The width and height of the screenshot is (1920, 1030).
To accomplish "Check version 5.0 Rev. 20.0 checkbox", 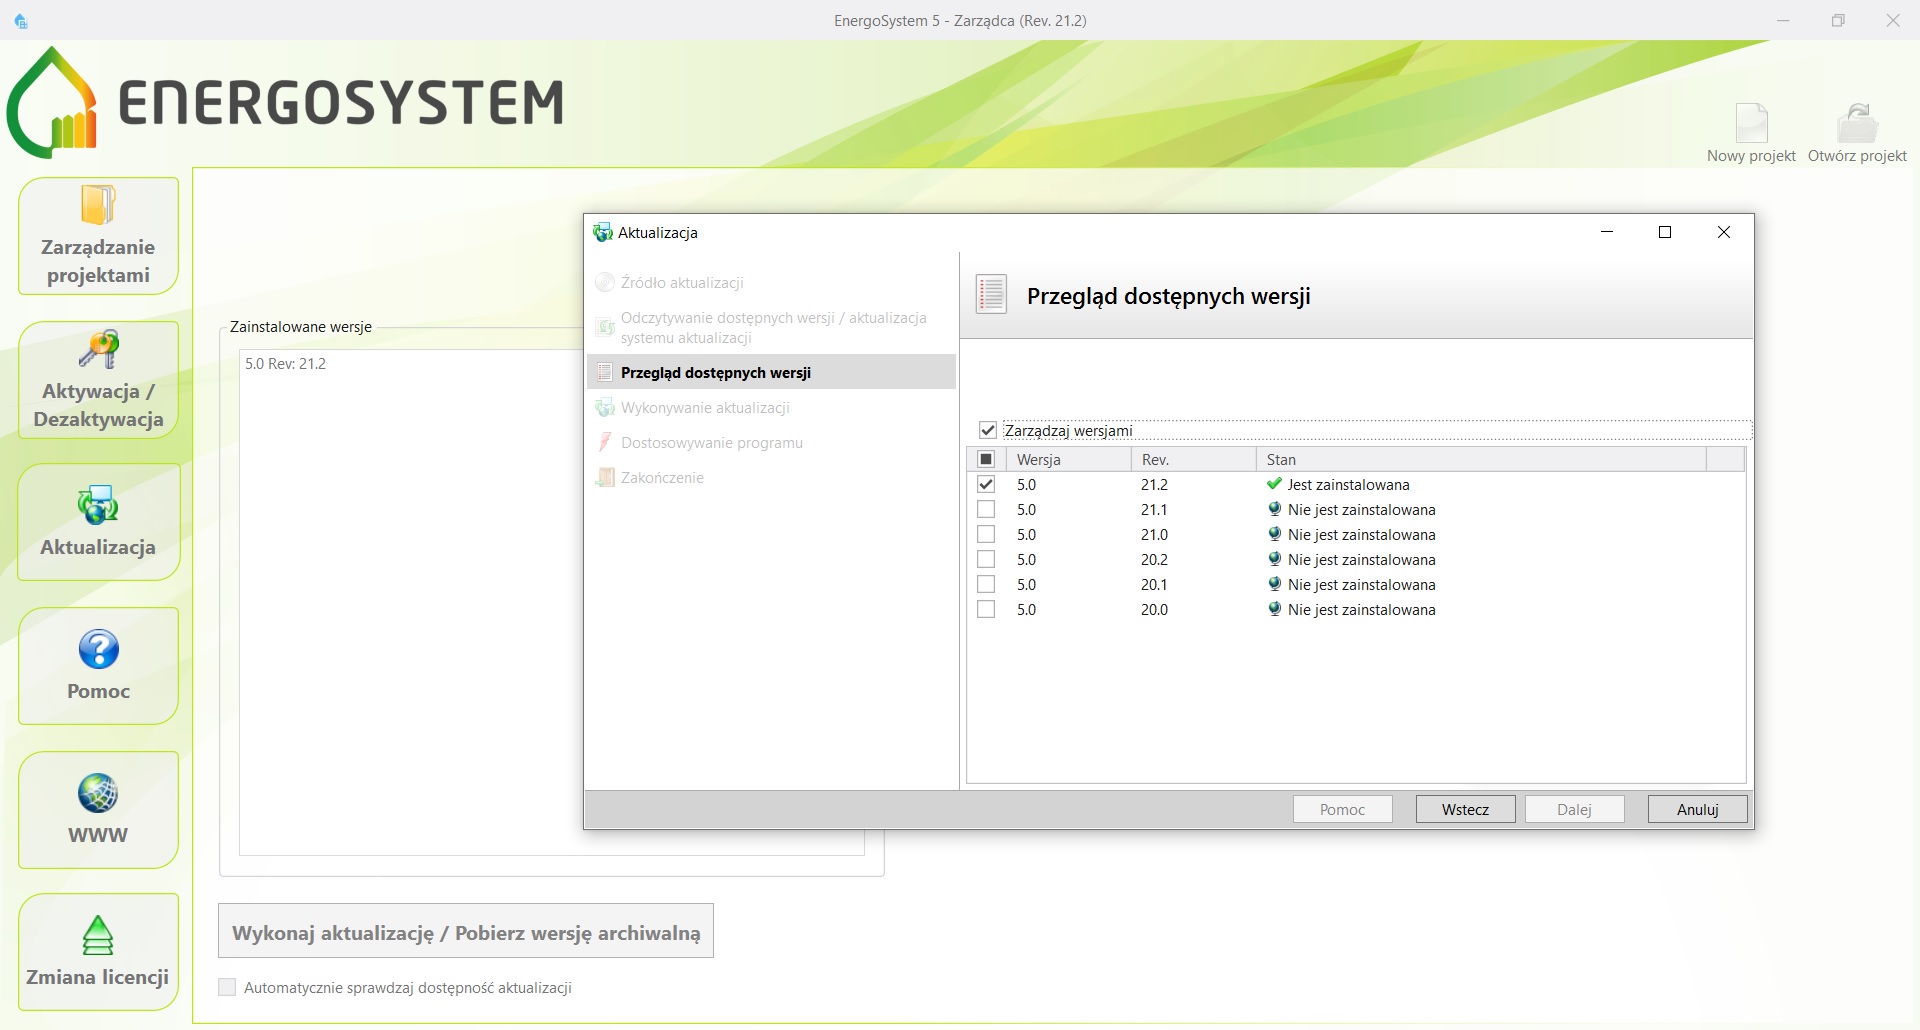I will pos(986,609).
